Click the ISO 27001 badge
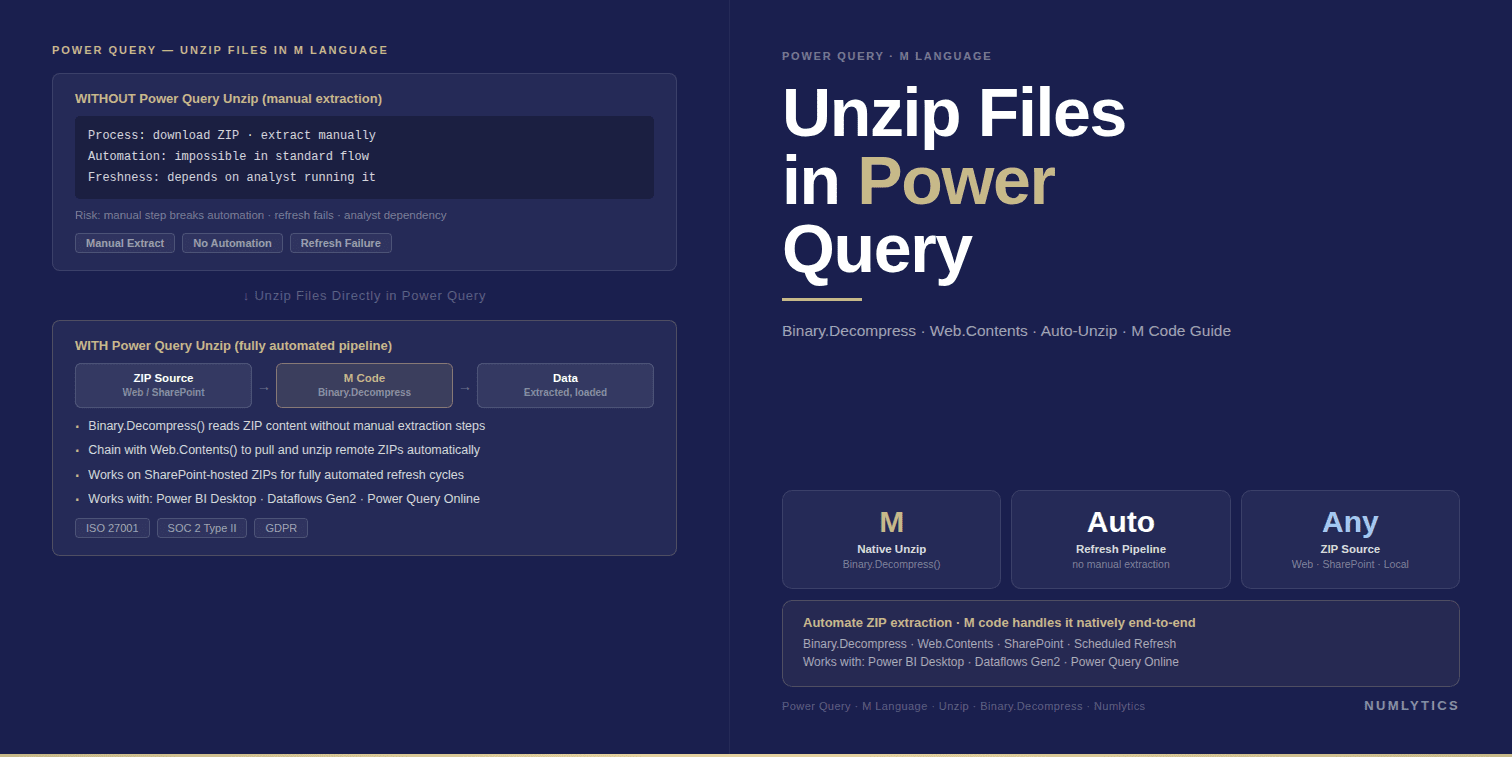 (112, 528)
